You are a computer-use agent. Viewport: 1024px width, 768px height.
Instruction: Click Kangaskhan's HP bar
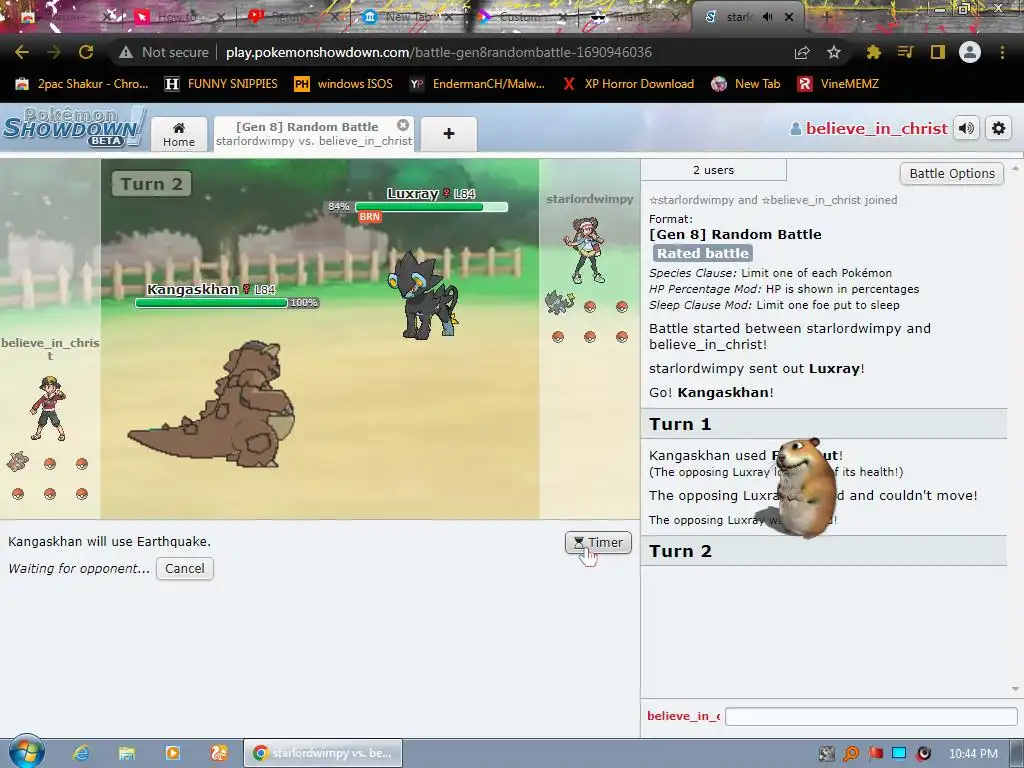click(x=212, y=303)
